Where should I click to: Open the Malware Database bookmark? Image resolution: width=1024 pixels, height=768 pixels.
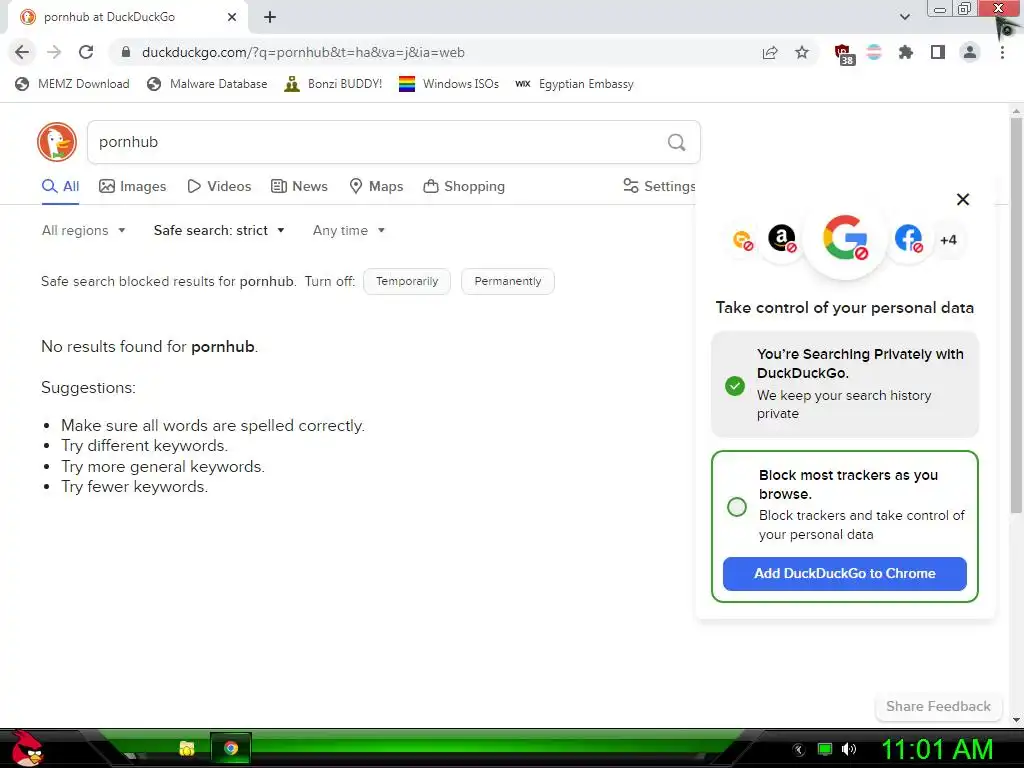point(207,84)
